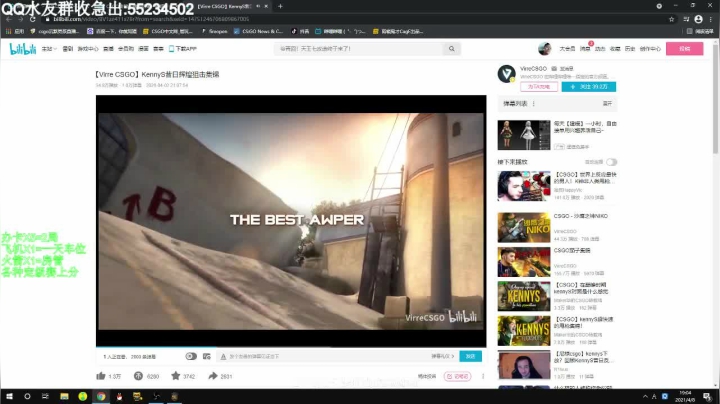Toggle danmaku display switch
This screenshot has width=720, height=404.
click(191, 356)
